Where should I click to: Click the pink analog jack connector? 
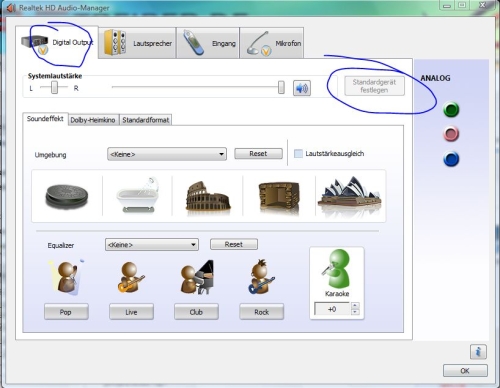point(451,134)
